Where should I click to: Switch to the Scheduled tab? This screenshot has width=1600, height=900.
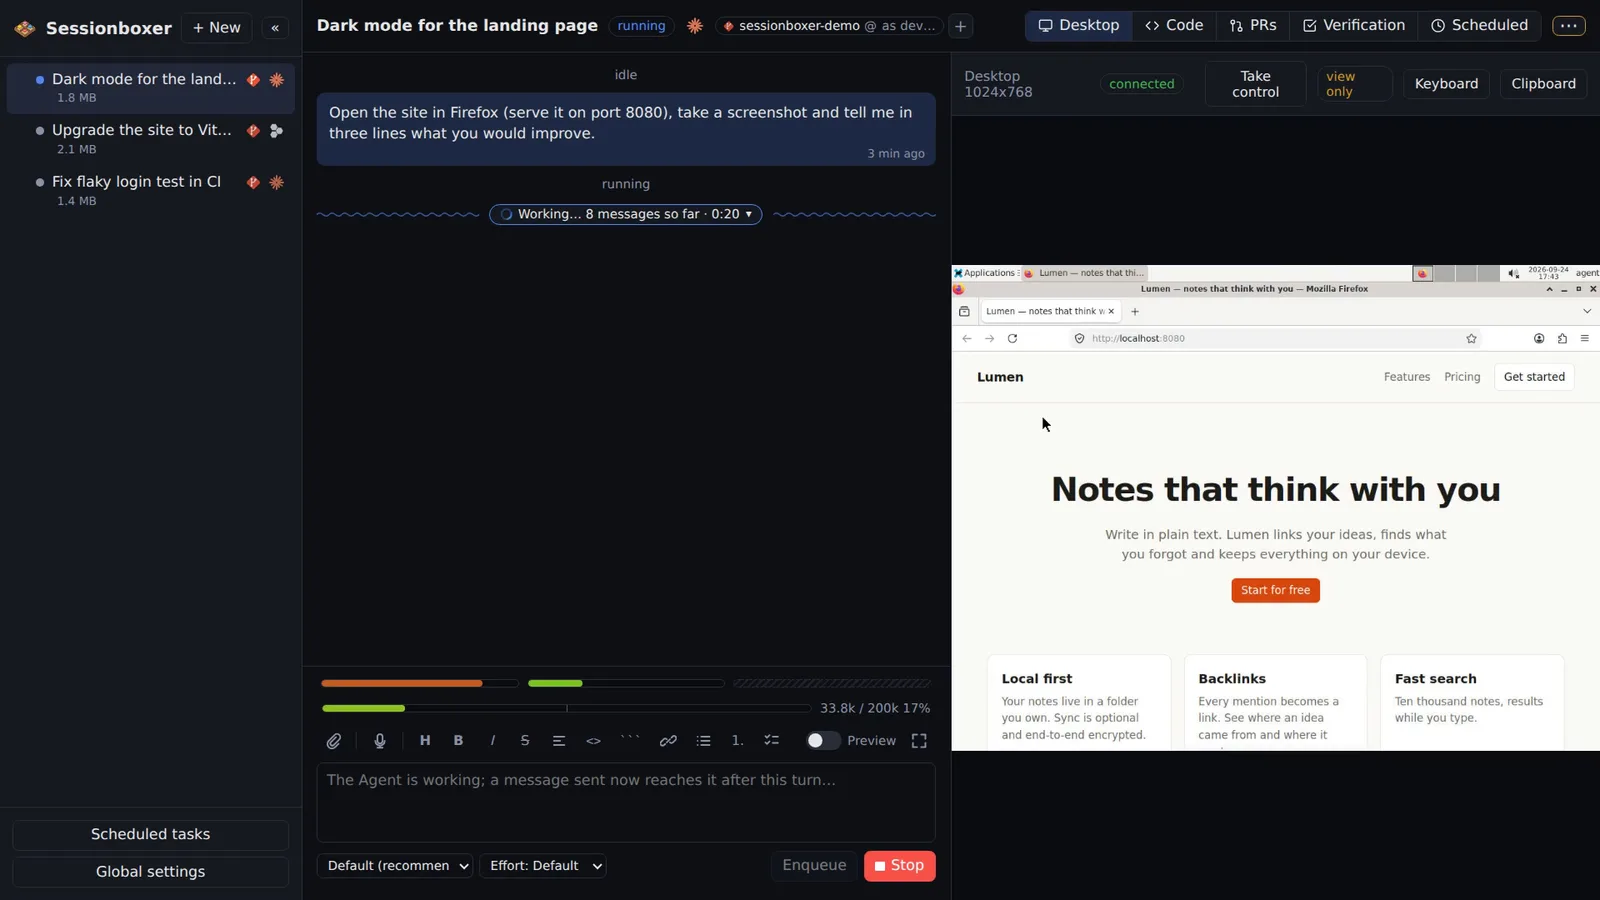point(1479,26)
